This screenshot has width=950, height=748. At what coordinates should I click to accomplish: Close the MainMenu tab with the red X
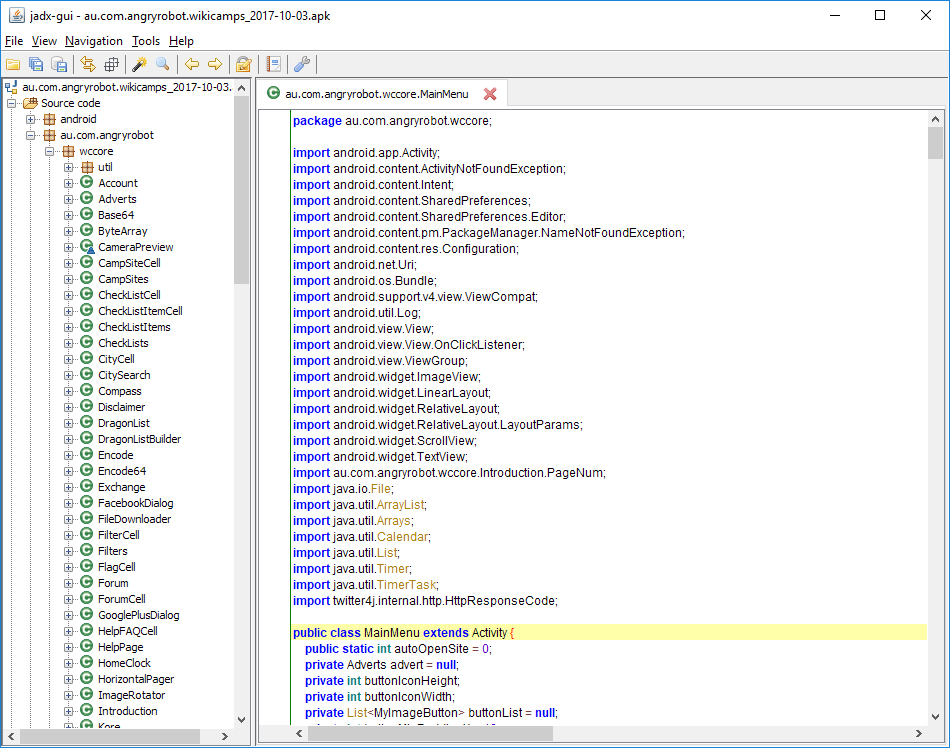[490, 94]
